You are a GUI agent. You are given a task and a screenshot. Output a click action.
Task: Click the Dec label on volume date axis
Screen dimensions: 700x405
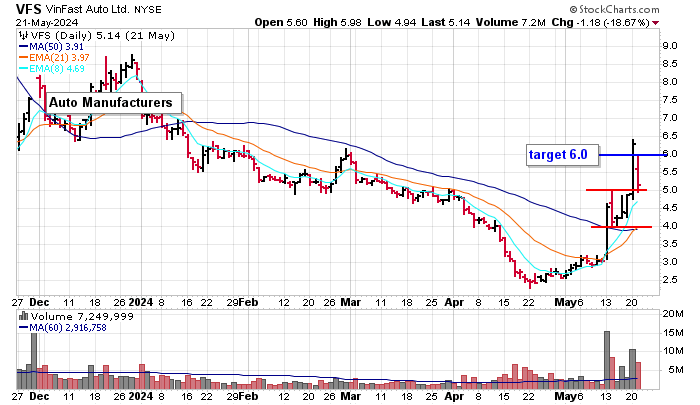tap(39, 396)
